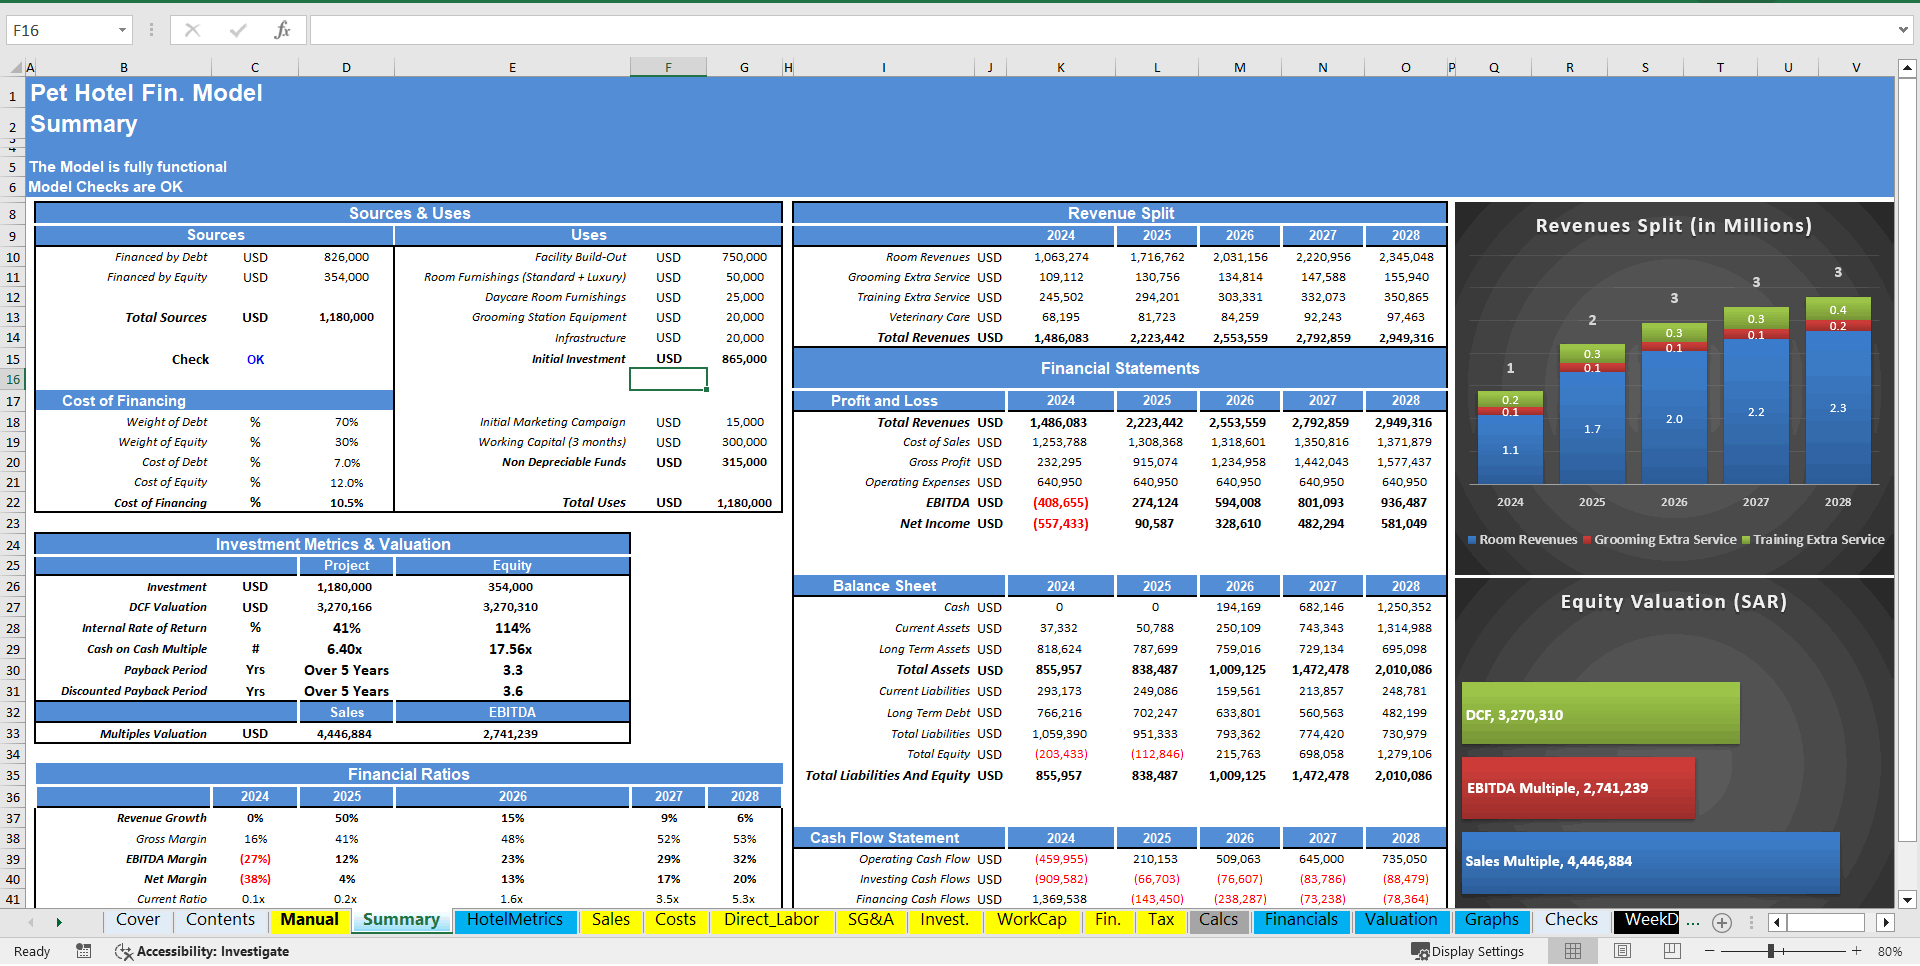Click the Enter checkmark formula icon
Screen dimensions: 1920x966
point(238,30)
